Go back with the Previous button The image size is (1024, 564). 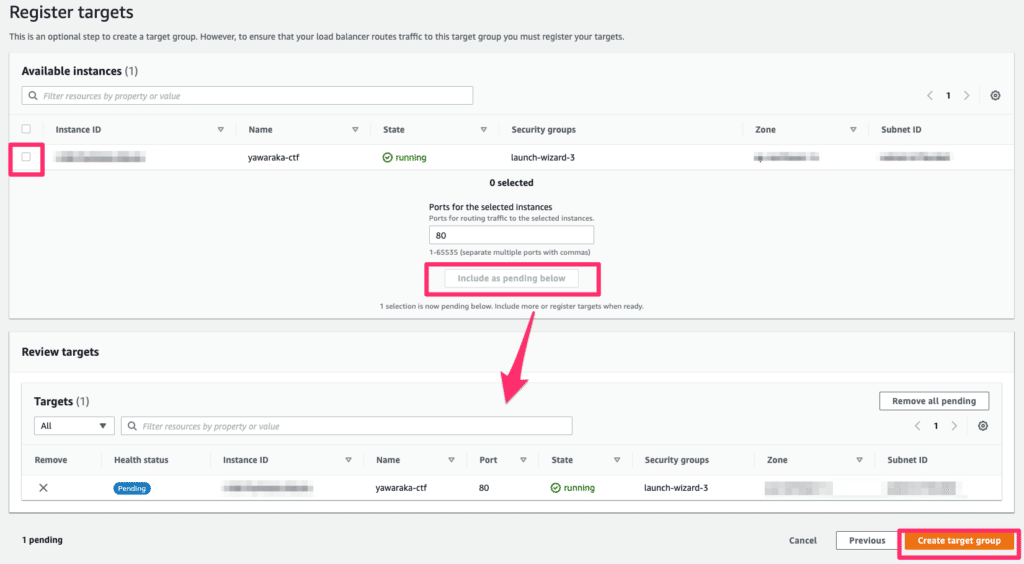pyautogui.click(x=866, y=540)
